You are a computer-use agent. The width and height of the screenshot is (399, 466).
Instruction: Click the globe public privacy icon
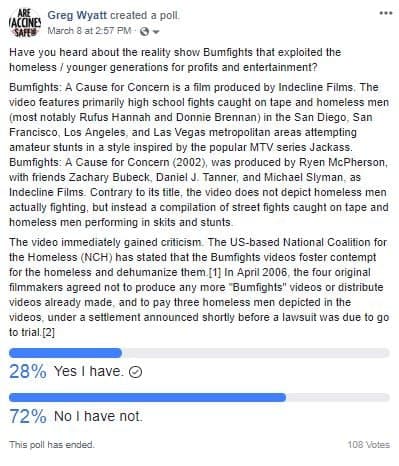[x=145, y=32]
